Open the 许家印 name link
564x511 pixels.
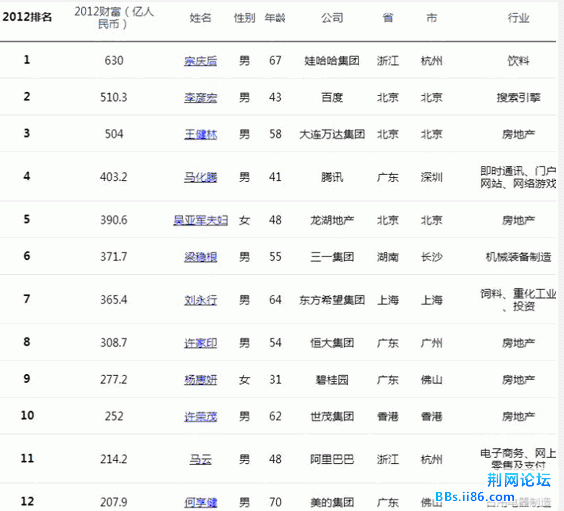pyautogui.click(x=200, y=343)
